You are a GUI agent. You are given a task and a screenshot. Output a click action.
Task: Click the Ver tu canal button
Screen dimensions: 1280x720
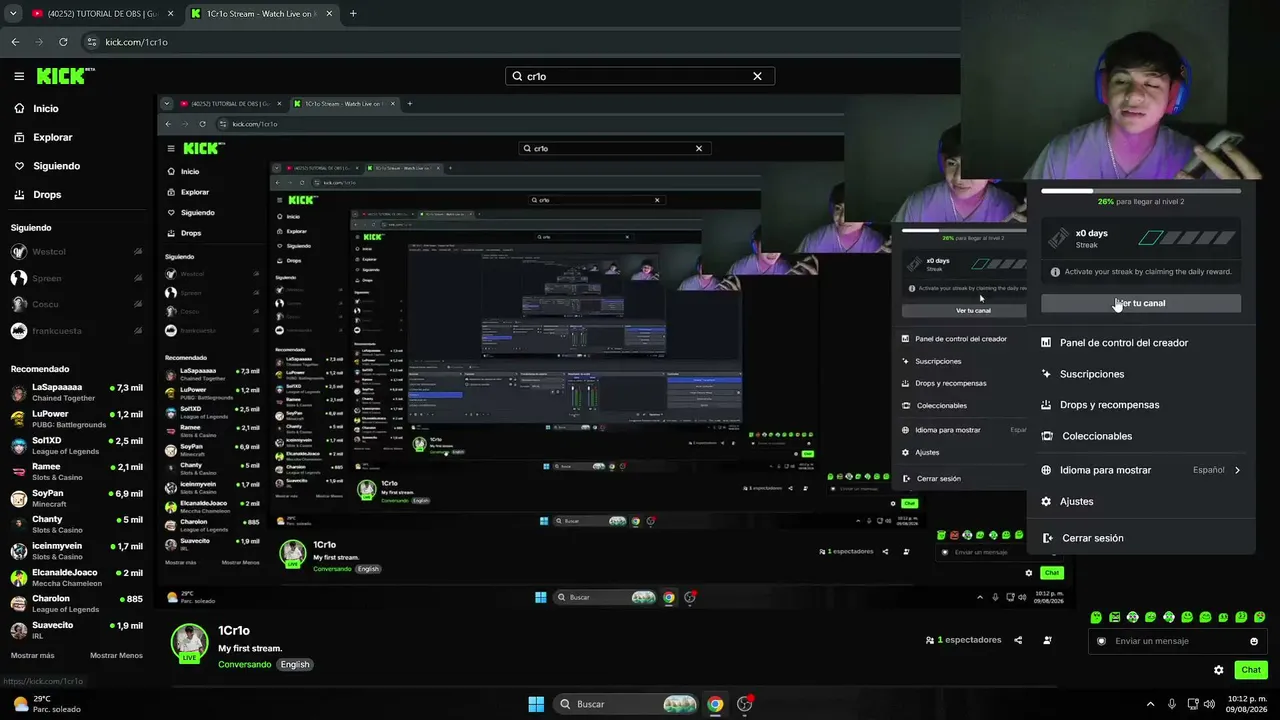tap(1141, 303)
